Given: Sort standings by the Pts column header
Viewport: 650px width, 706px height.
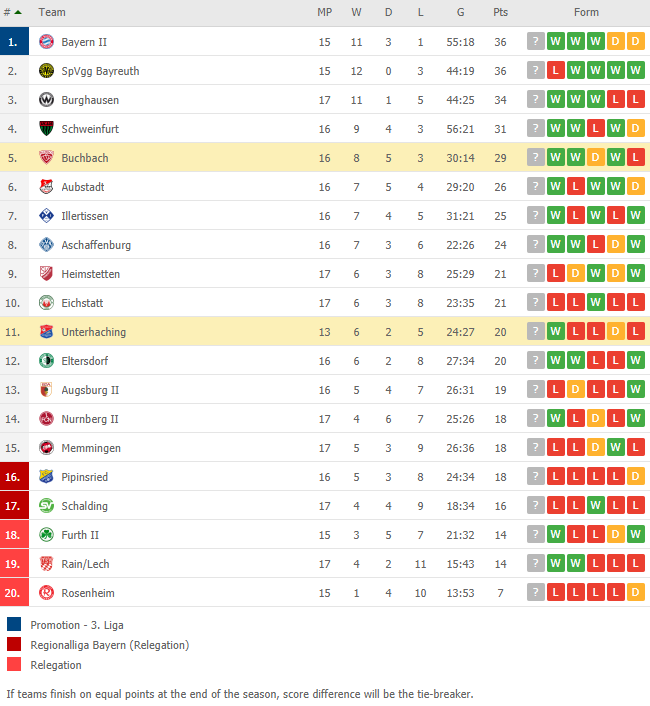Looking at the screenshot, I should click(500, 12).
